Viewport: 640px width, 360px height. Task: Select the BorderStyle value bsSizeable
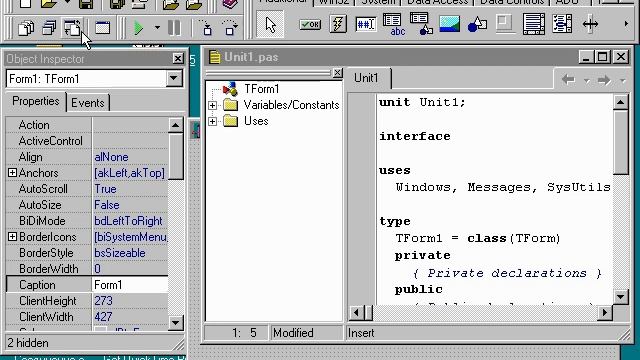(130, 253)
